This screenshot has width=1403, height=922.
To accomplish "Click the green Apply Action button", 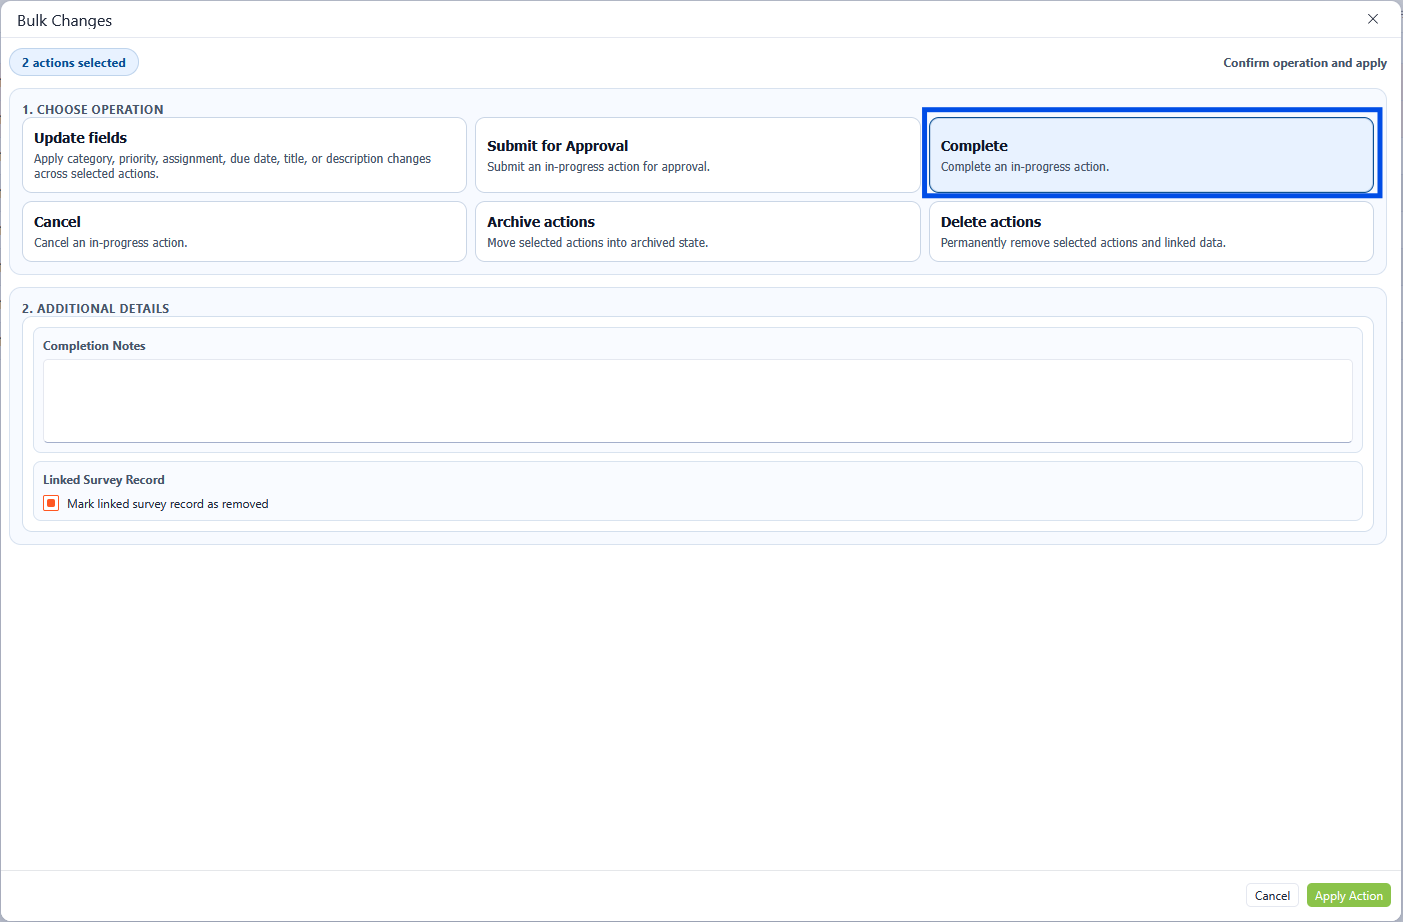I will point(1348,896).
